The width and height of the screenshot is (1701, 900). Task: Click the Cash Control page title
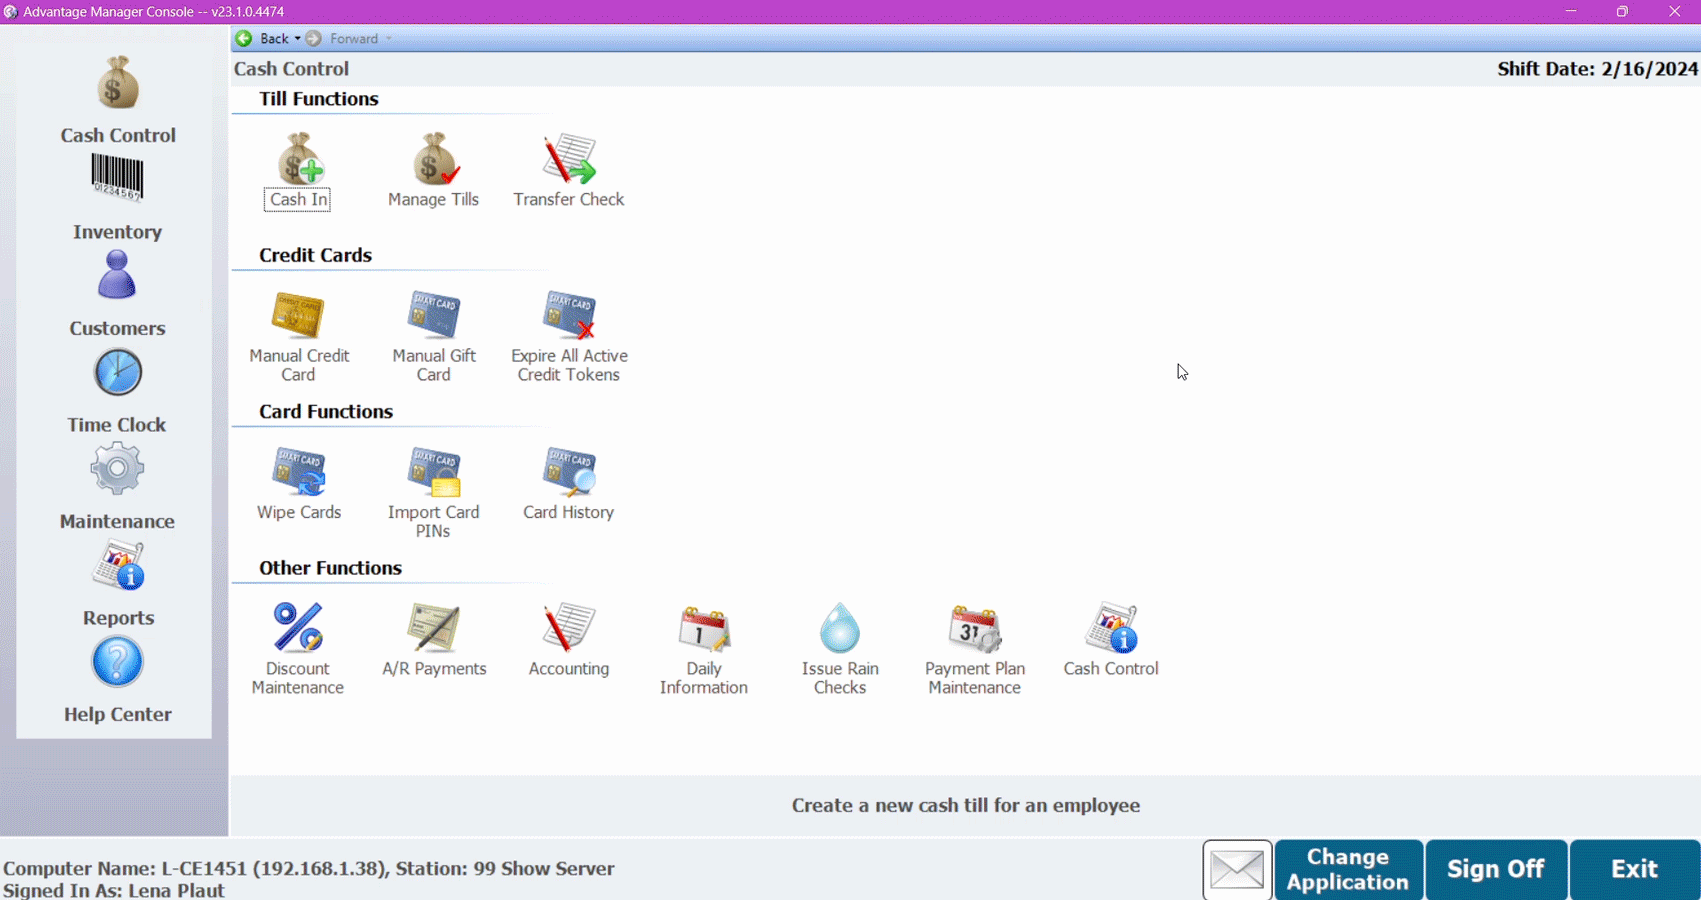click(x=291, y=69)
